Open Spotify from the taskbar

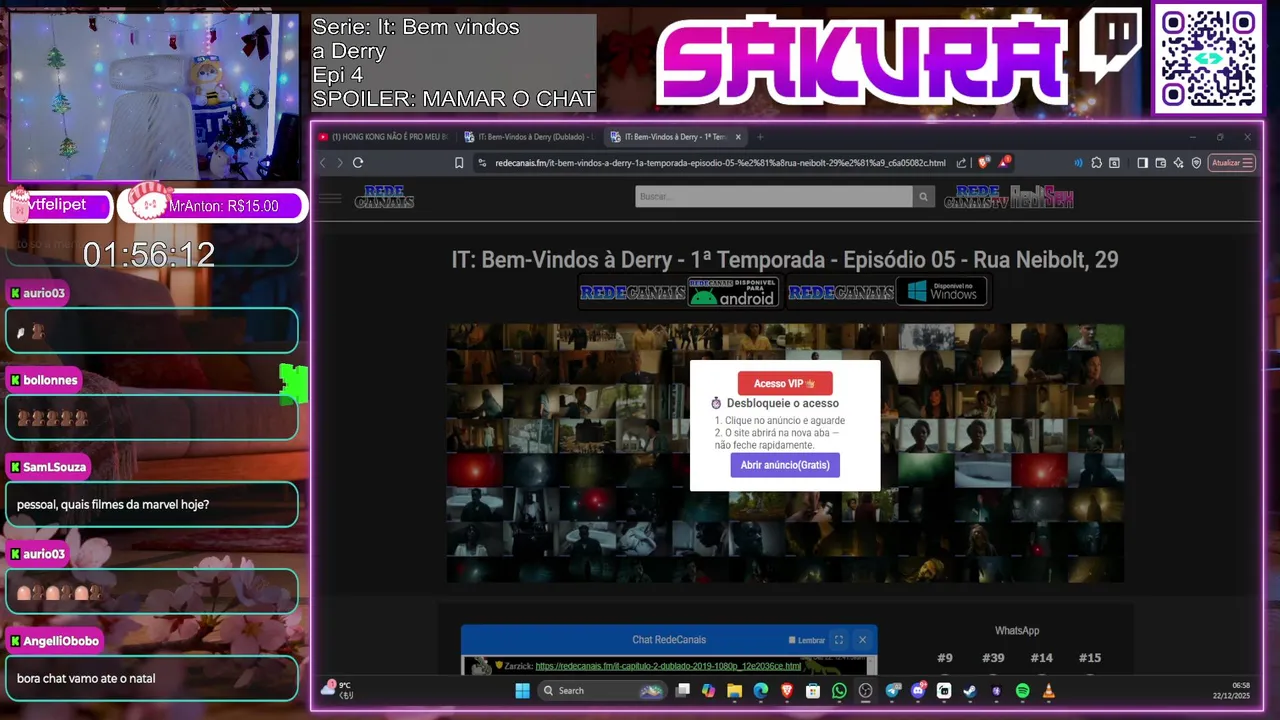tap(1022, 691)
